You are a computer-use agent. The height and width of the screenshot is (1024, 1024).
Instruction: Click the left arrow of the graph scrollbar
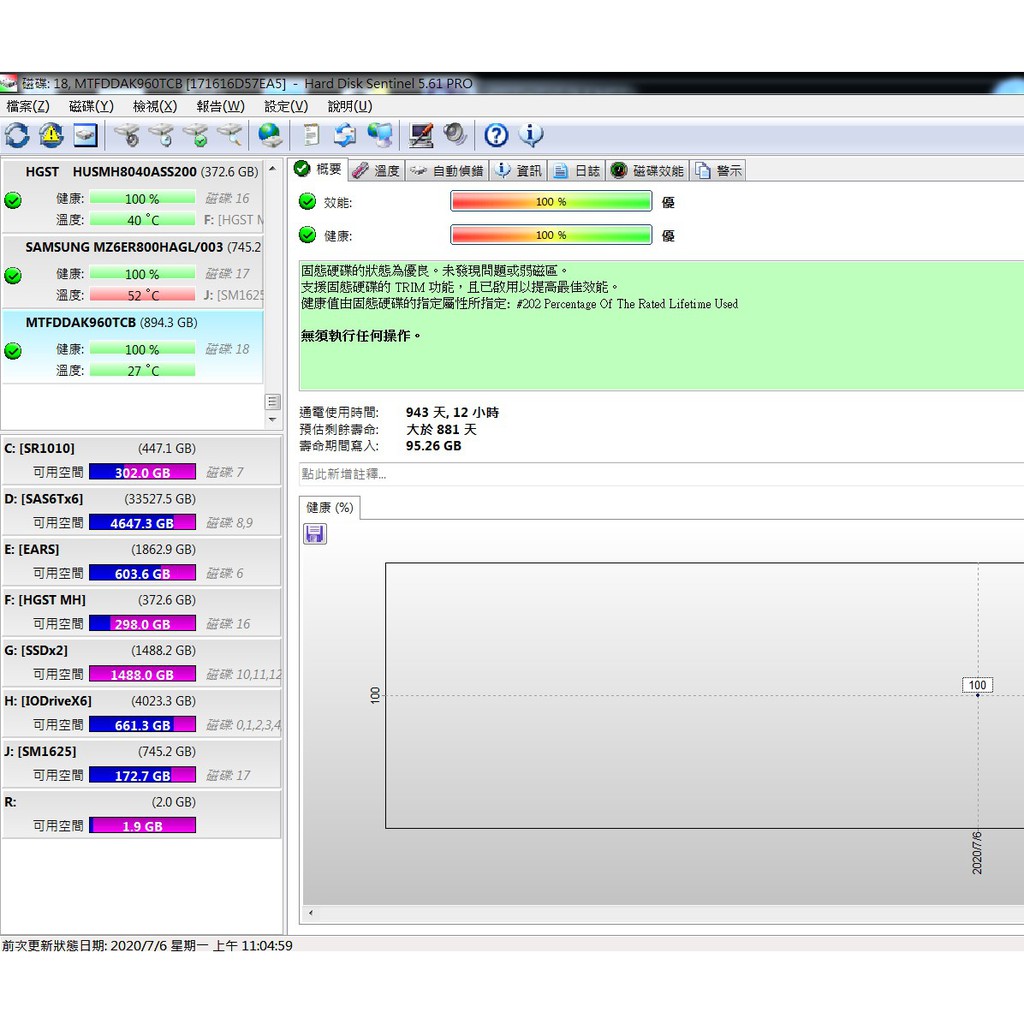point(310,913)
